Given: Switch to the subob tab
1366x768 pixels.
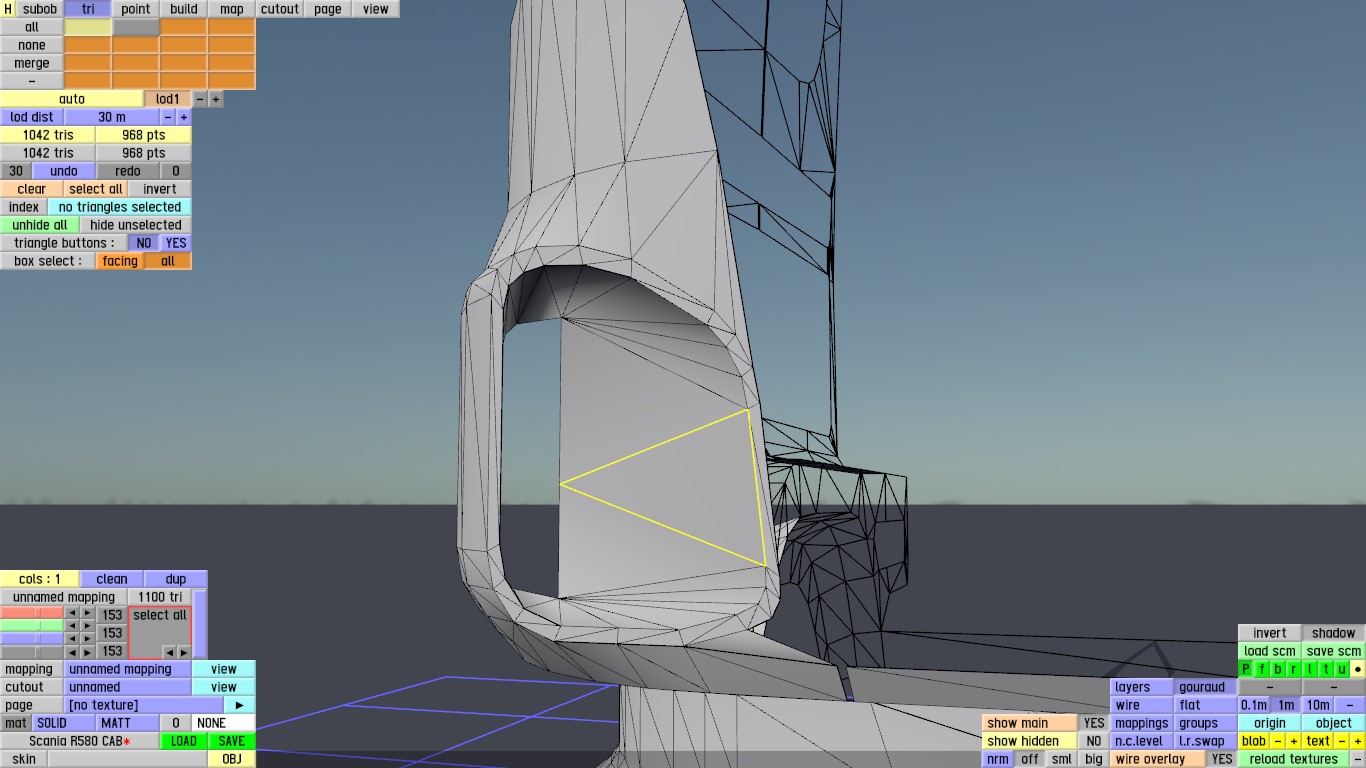Looking at the screenshot, I should pos(40,9).
